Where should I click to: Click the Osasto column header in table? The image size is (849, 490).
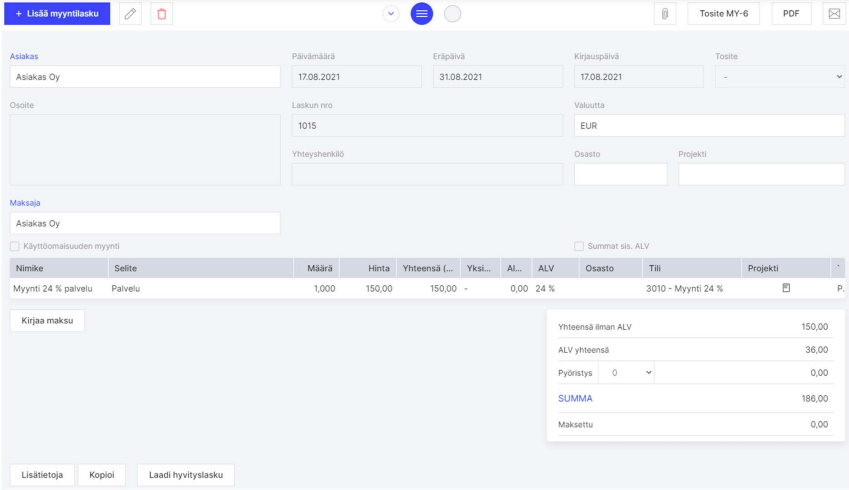pyautogui.click(x=611, y=268)
